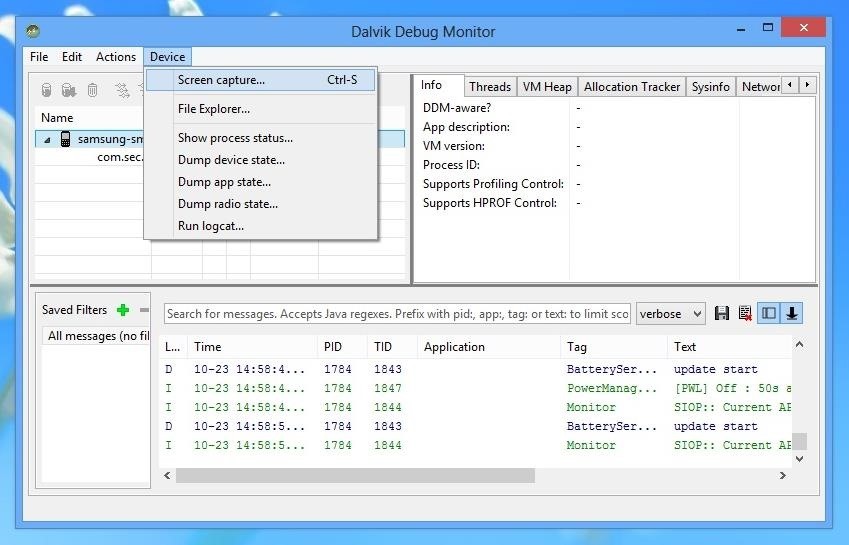Click the logcat vertical scrollbar up arrow
The width and height of the screenshot is (849, 545).
[799, 345]
